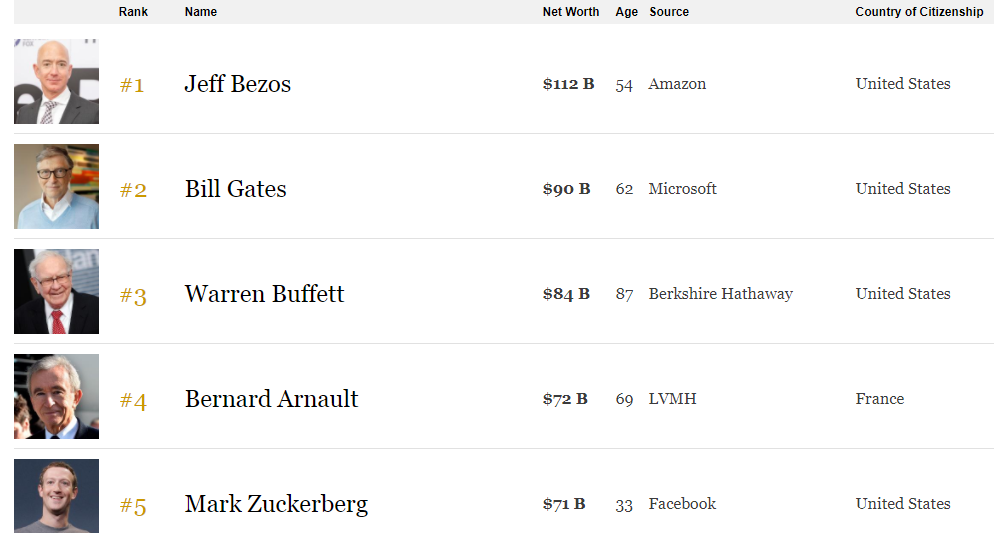Click the third-ranked person's name
The width and height of the screenshot is (1000, 533).
(264, 294)
